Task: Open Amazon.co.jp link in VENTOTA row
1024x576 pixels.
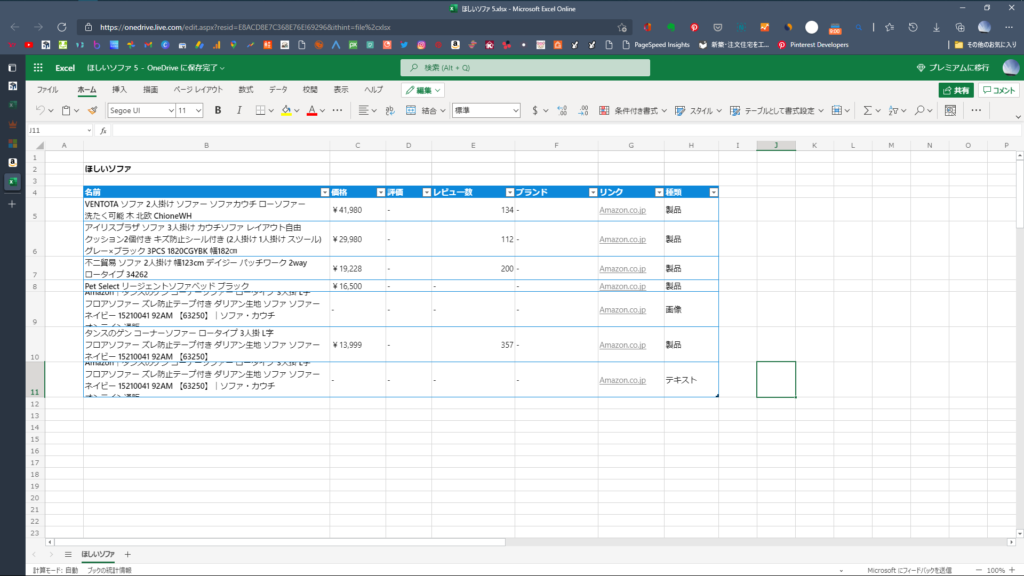Action: [x=622, y=210]
